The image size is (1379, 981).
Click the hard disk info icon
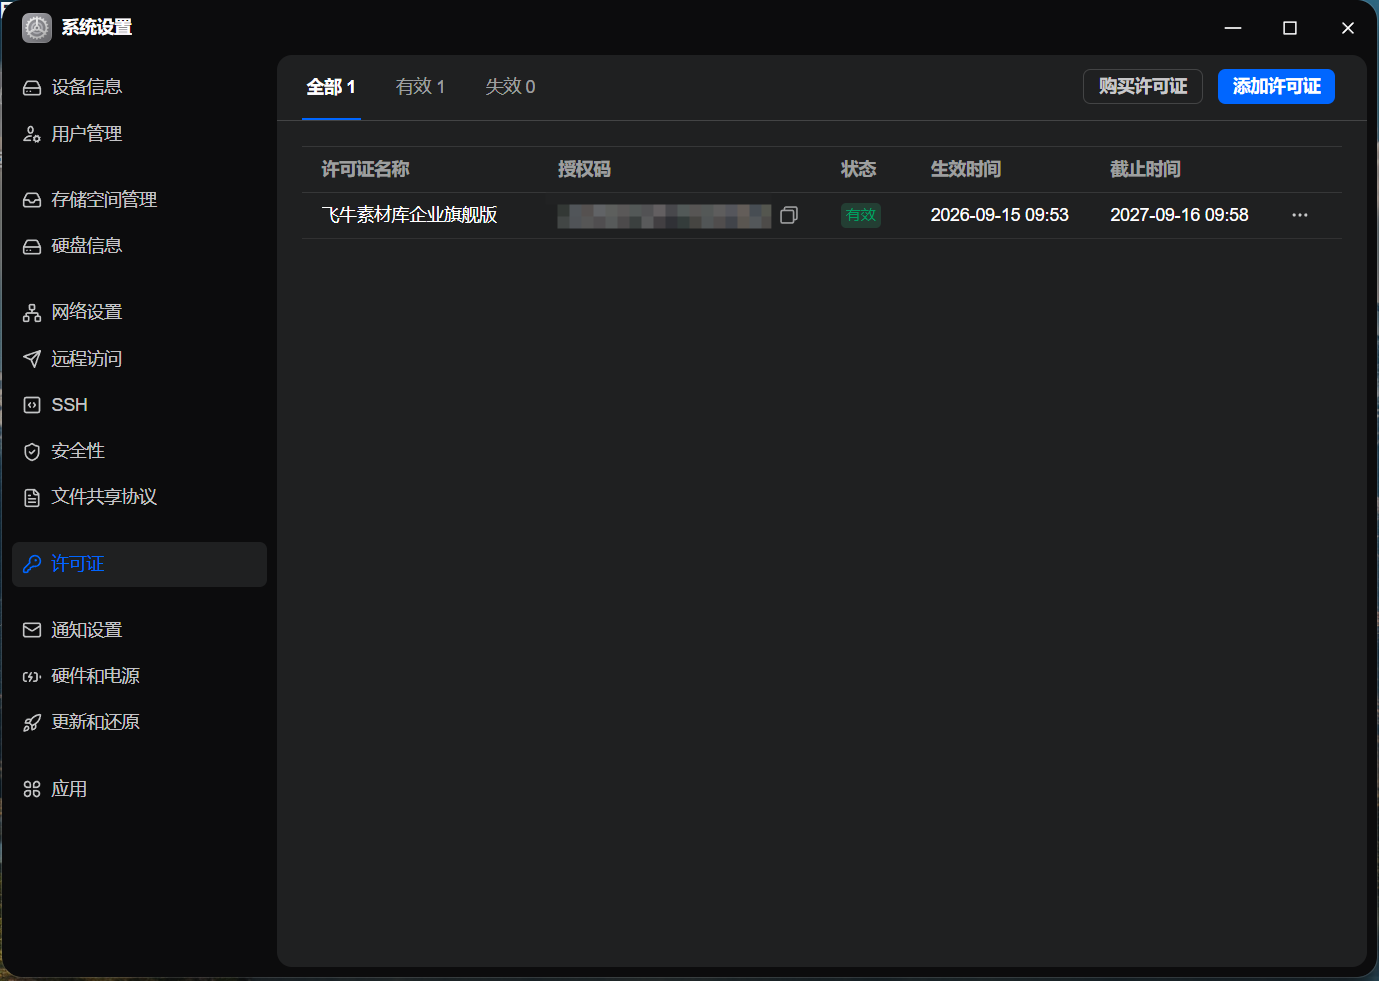coord(32,246)
